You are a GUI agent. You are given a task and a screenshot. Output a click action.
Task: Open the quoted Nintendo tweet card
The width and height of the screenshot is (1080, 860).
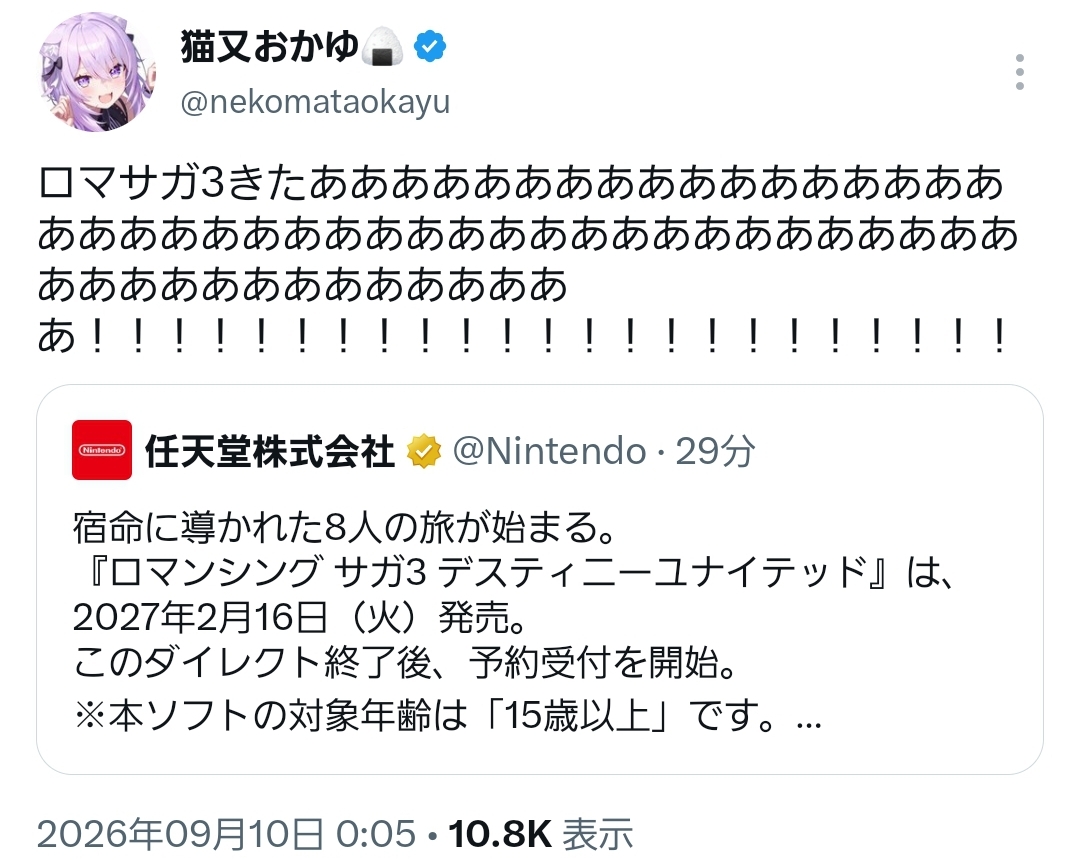coord(539,579)
